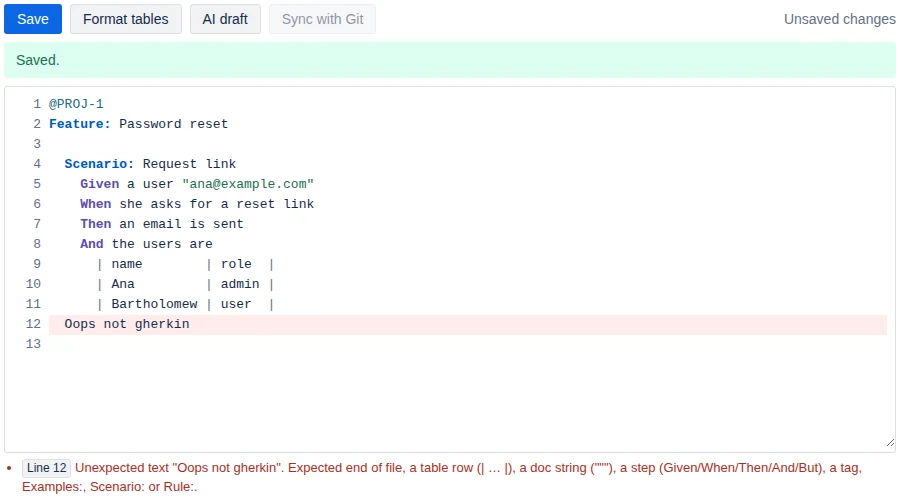900x500 pixels.
Task: Click the Given keyword on line 5
Action: pyautogui.click(x=100, y=184)
